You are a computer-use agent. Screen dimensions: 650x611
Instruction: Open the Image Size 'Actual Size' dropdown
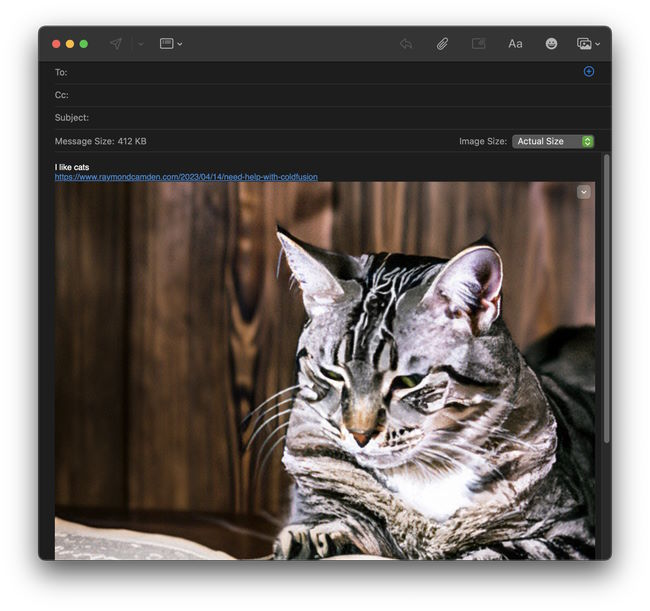coord(553,141)
